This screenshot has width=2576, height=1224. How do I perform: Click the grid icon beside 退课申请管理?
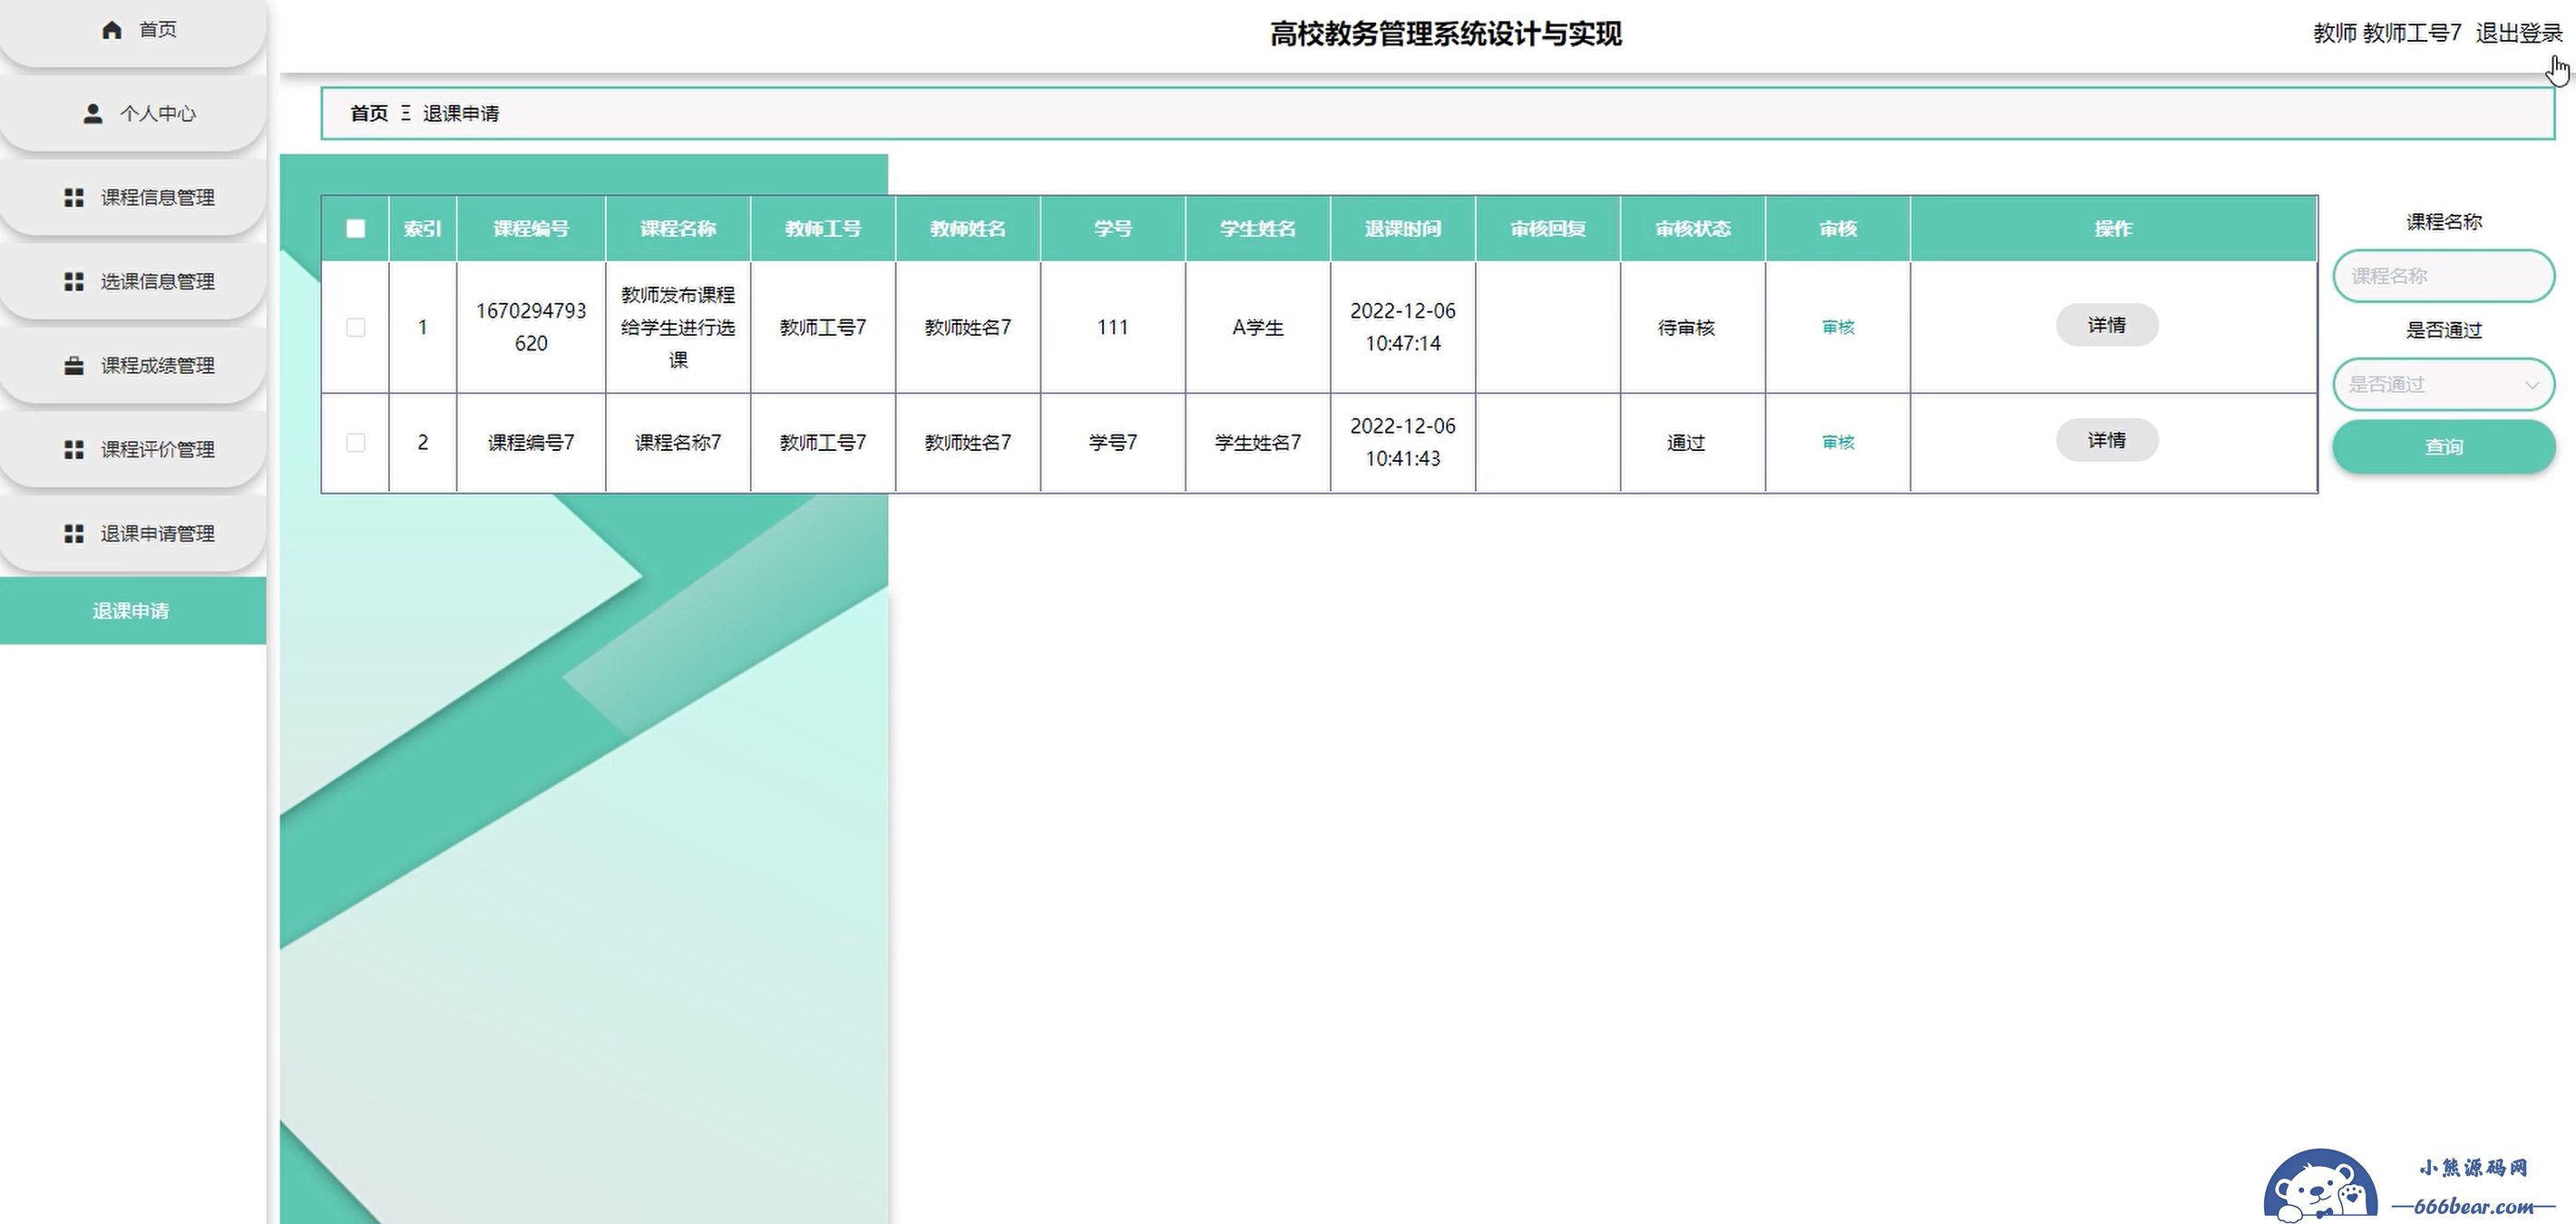74,534
